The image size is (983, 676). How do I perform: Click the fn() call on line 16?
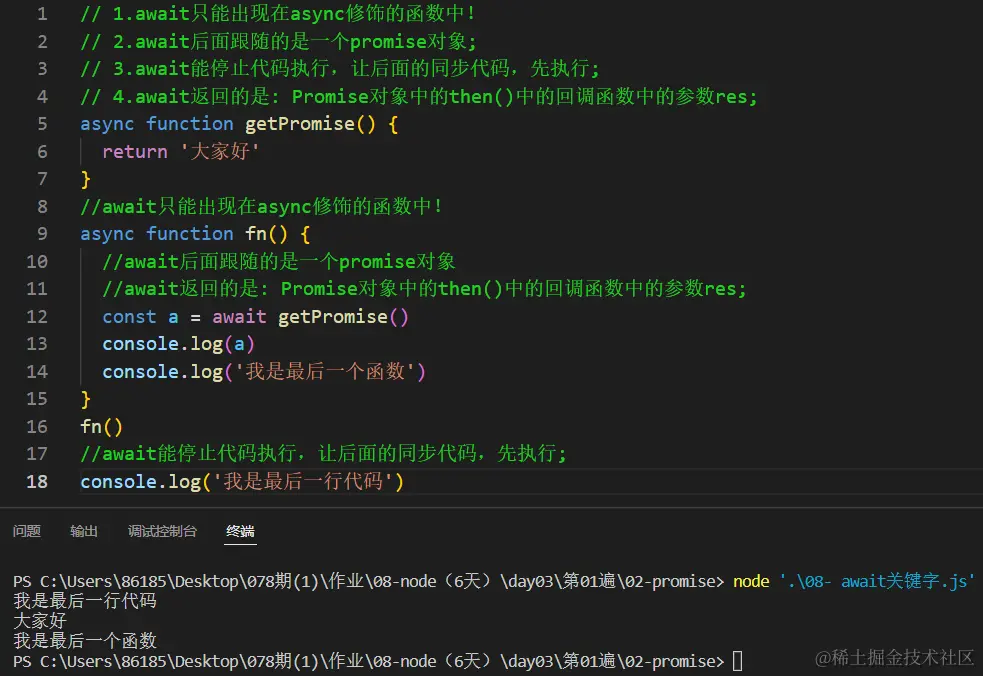pos(101,427)
